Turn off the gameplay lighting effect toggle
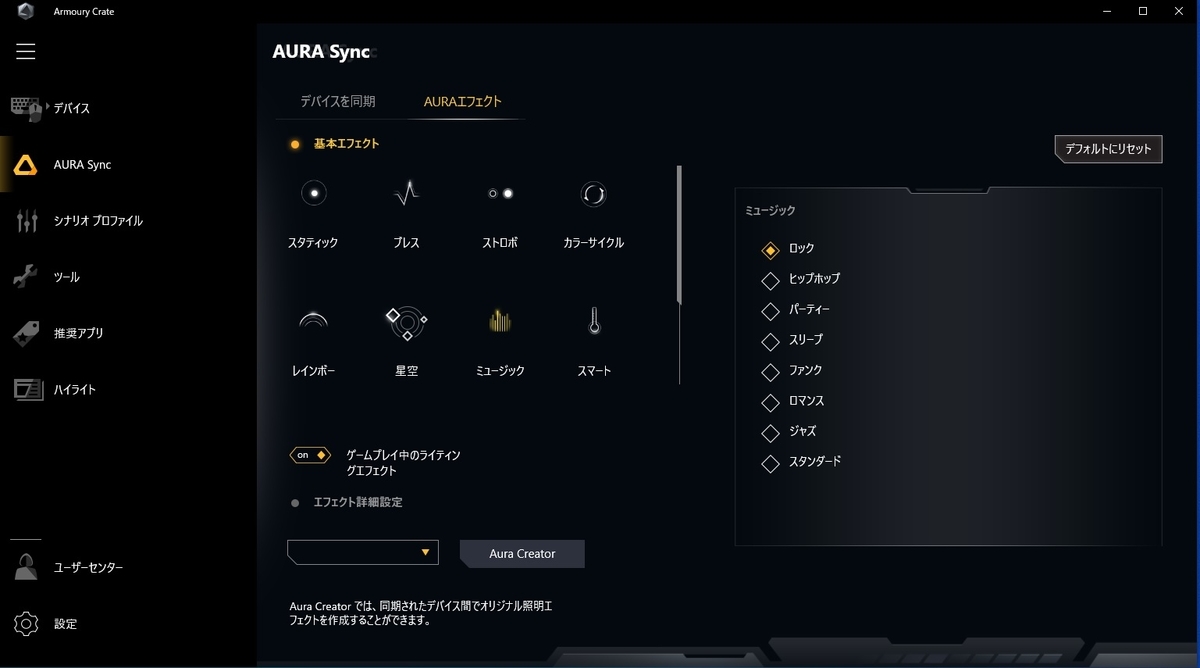1200x668 pixels. point(310,454)
